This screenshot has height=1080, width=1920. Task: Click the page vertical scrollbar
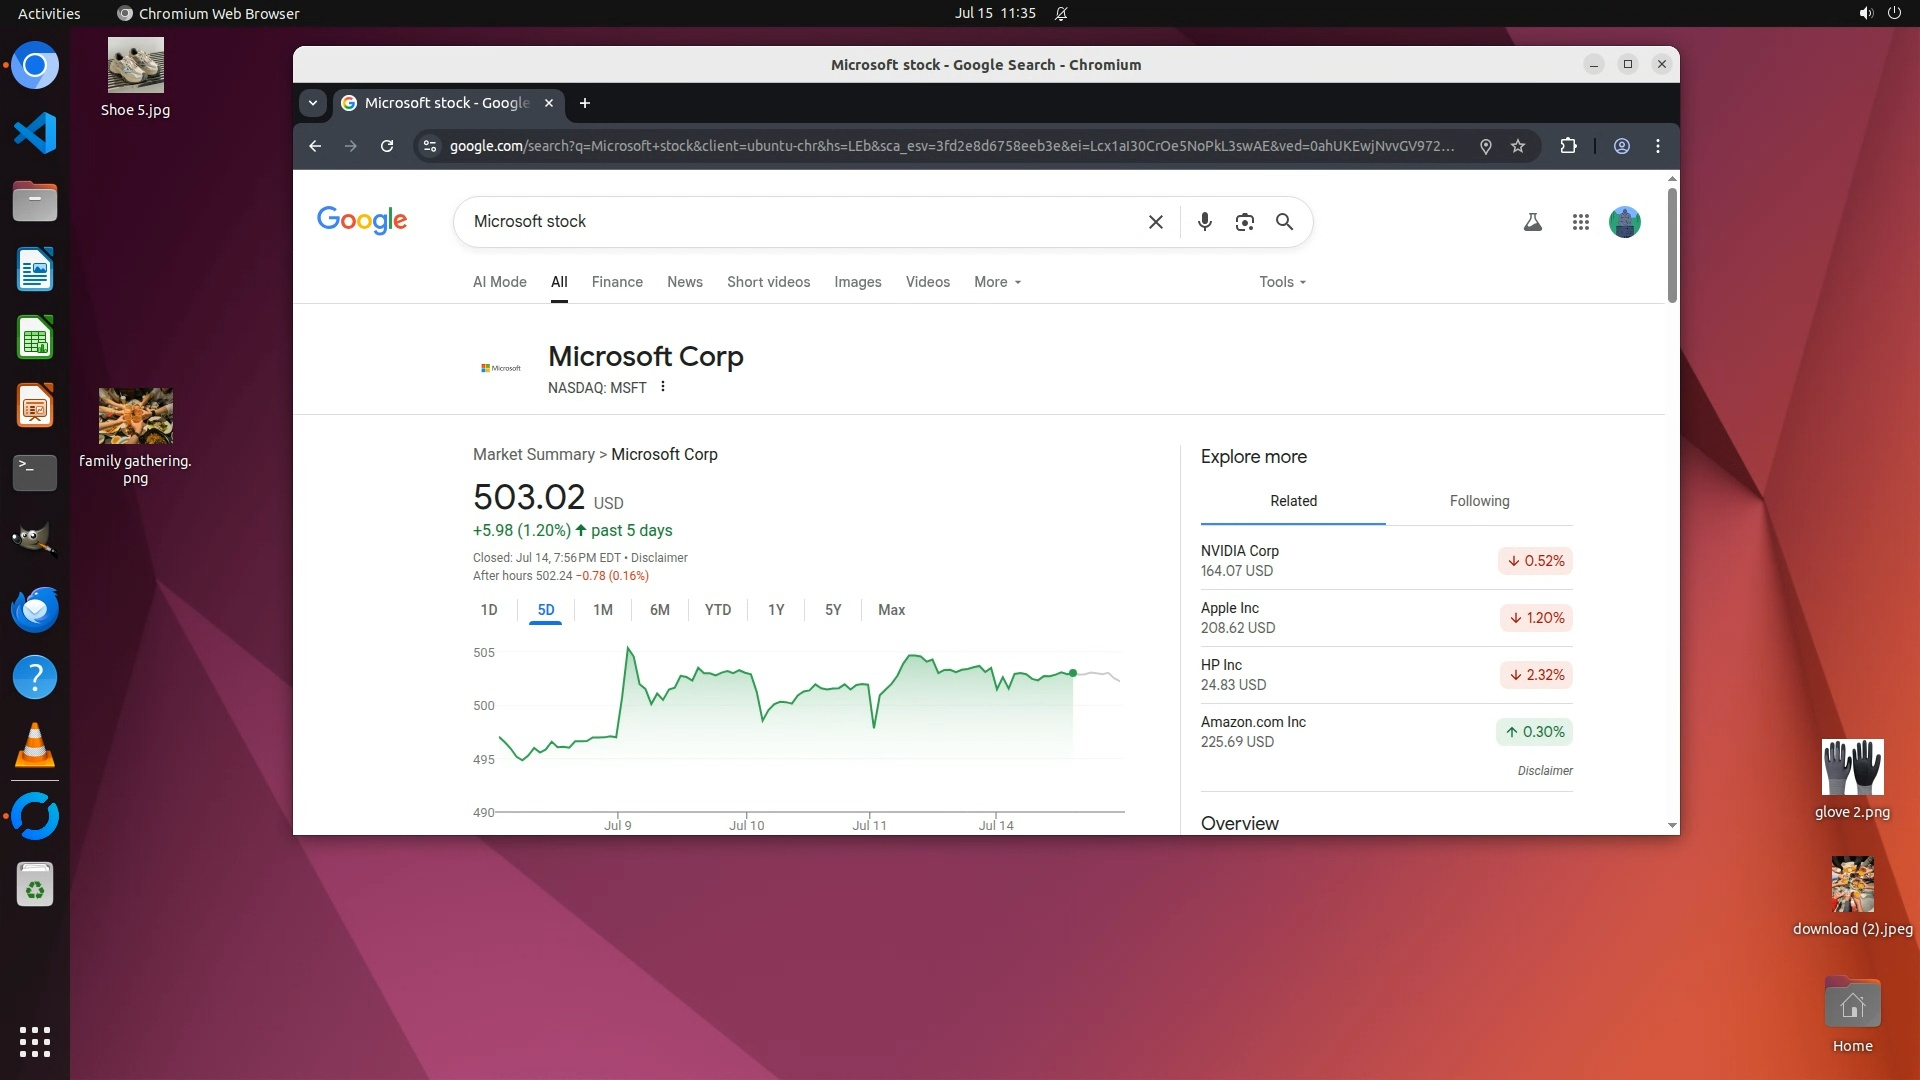1672,245
